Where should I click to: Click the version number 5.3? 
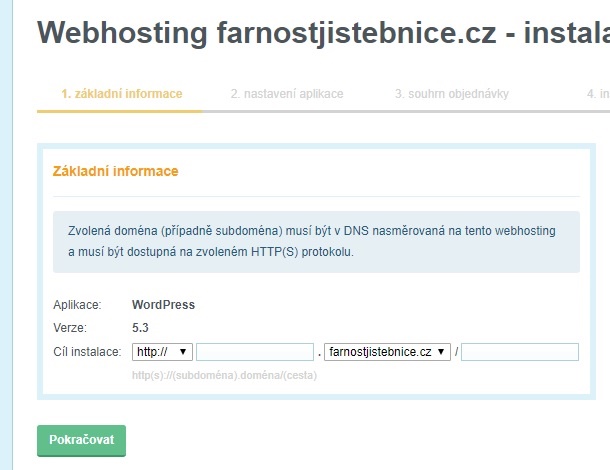141,327
